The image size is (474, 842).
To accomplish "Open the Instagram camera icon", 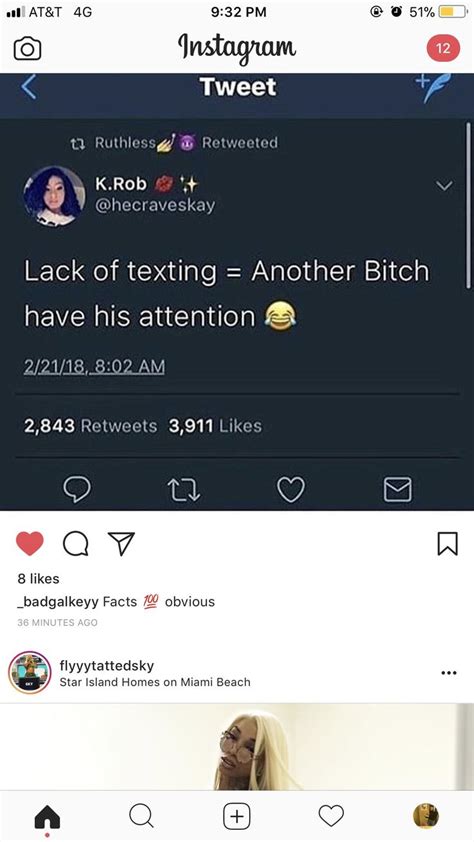I will point(27,49).
